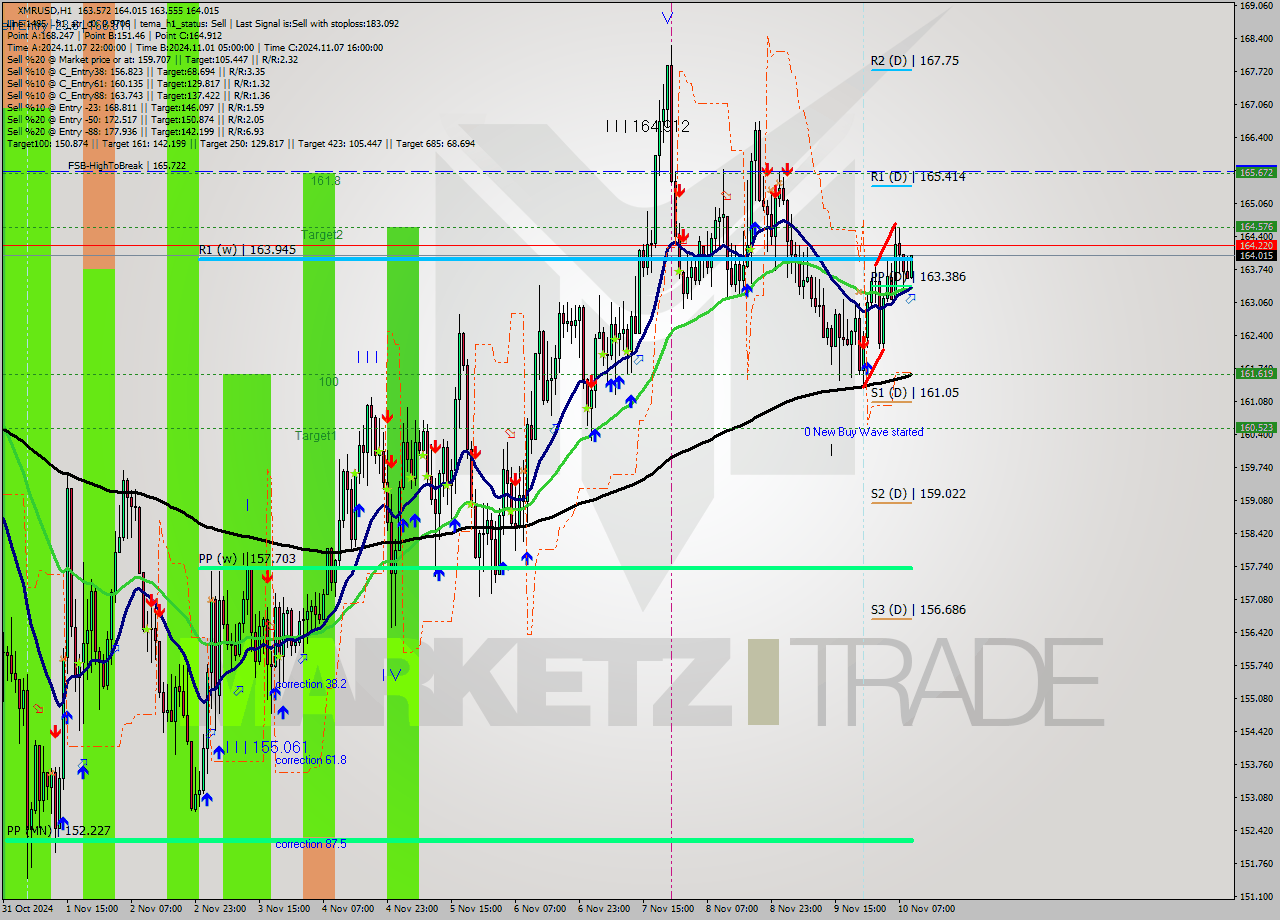The width and height of the screenshot is (1280, 920).
Task: Click the 'correction 87.5' Fibonacci label
Action: [311, 844]
